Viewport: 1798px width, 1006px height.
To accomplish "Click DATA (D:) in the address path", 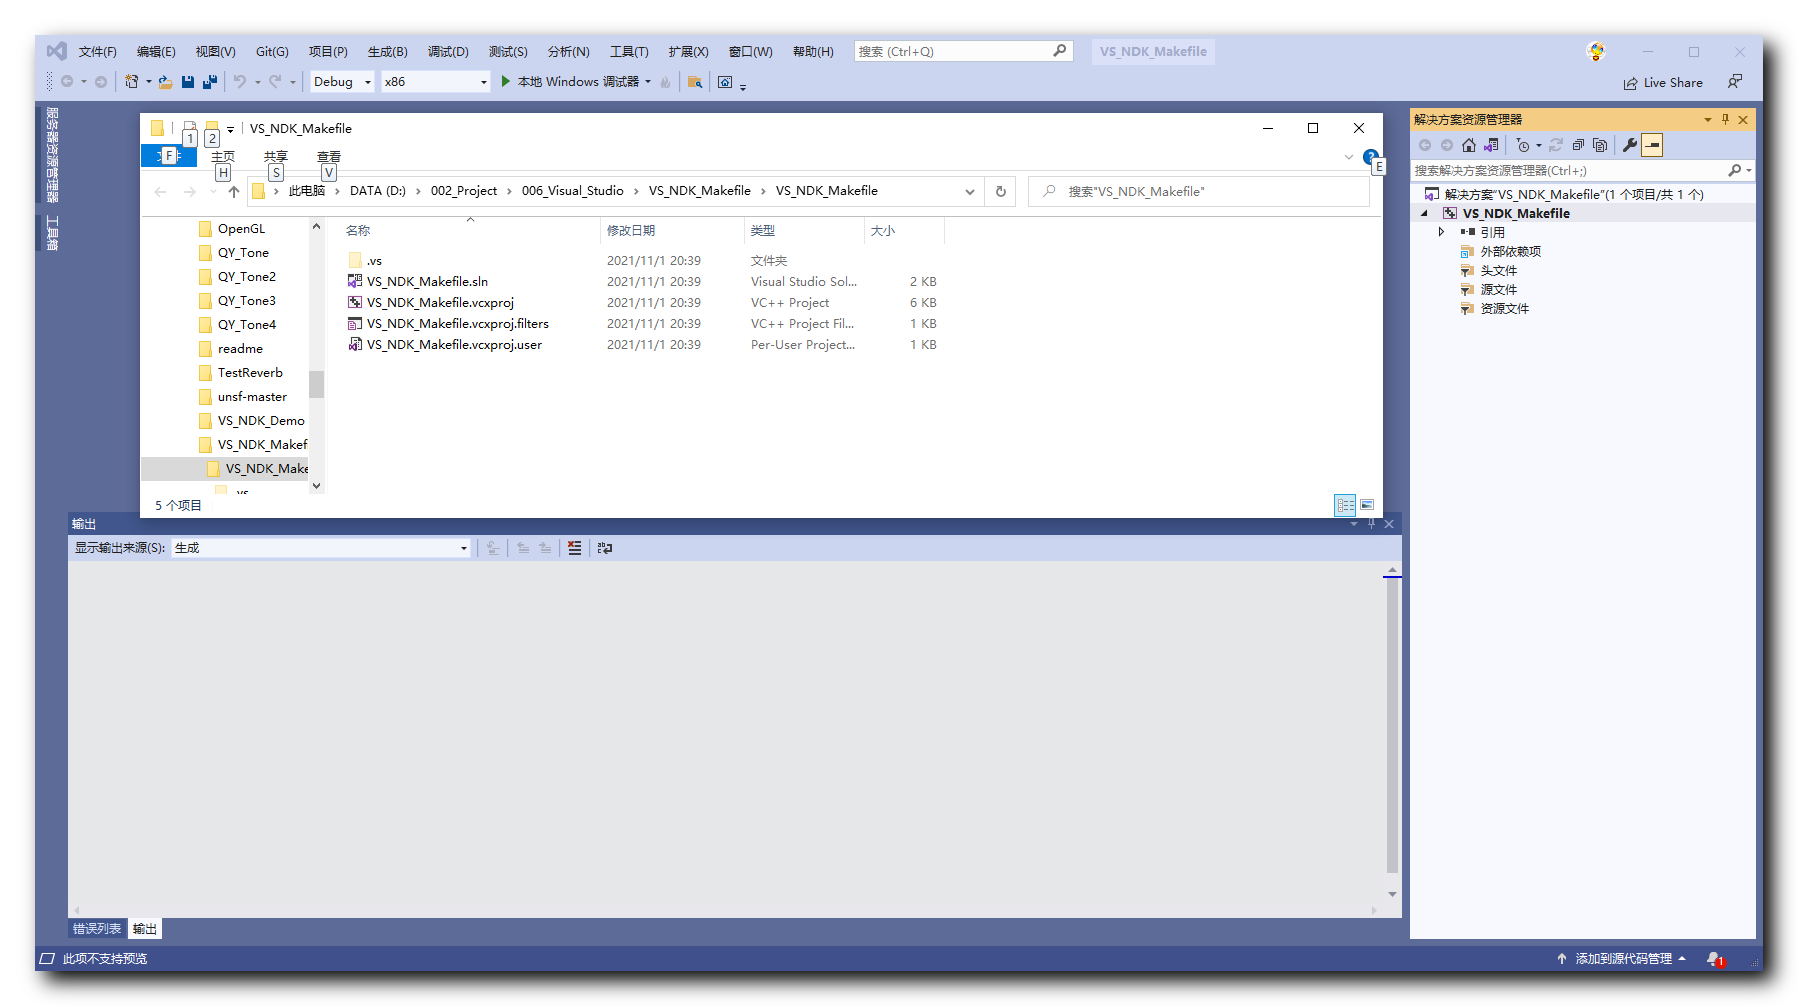I will point(378,191).
